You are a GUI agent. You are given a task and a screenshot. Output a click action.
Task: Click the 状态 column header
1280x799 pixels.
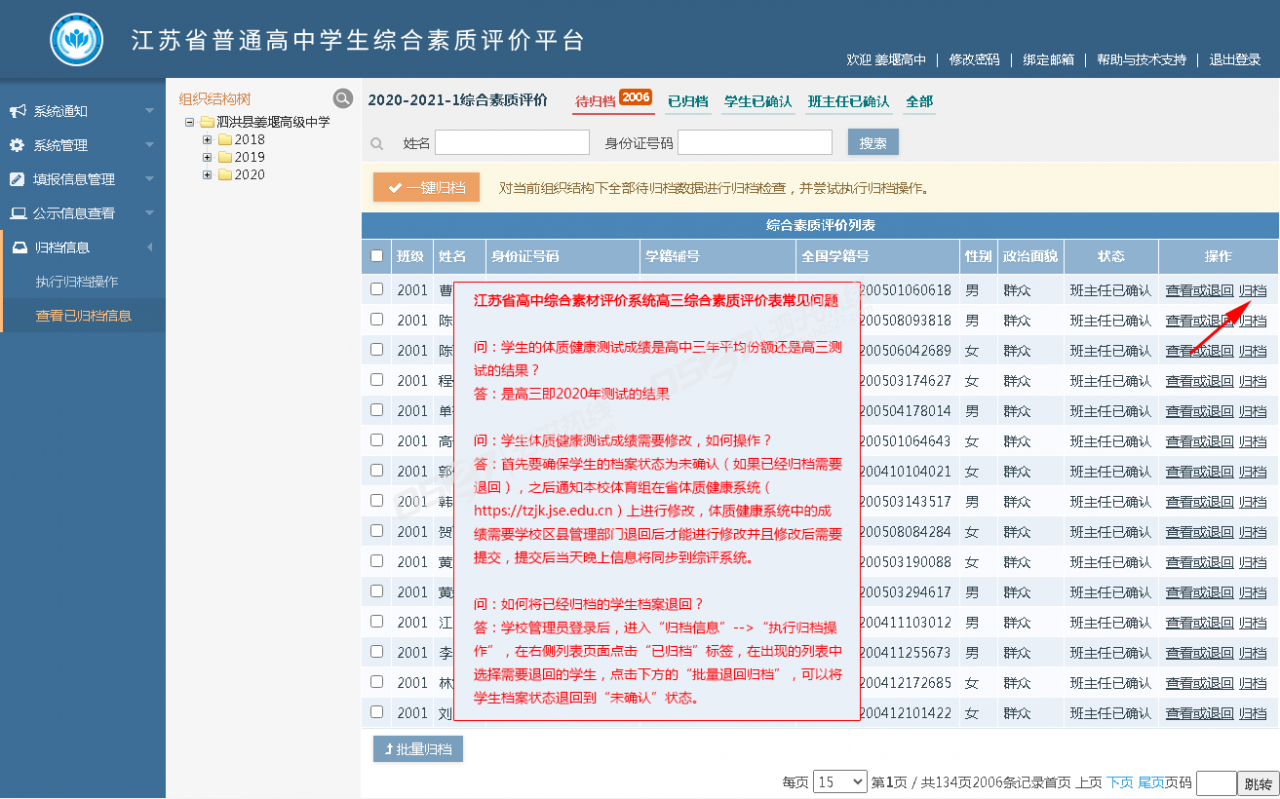1110,256
